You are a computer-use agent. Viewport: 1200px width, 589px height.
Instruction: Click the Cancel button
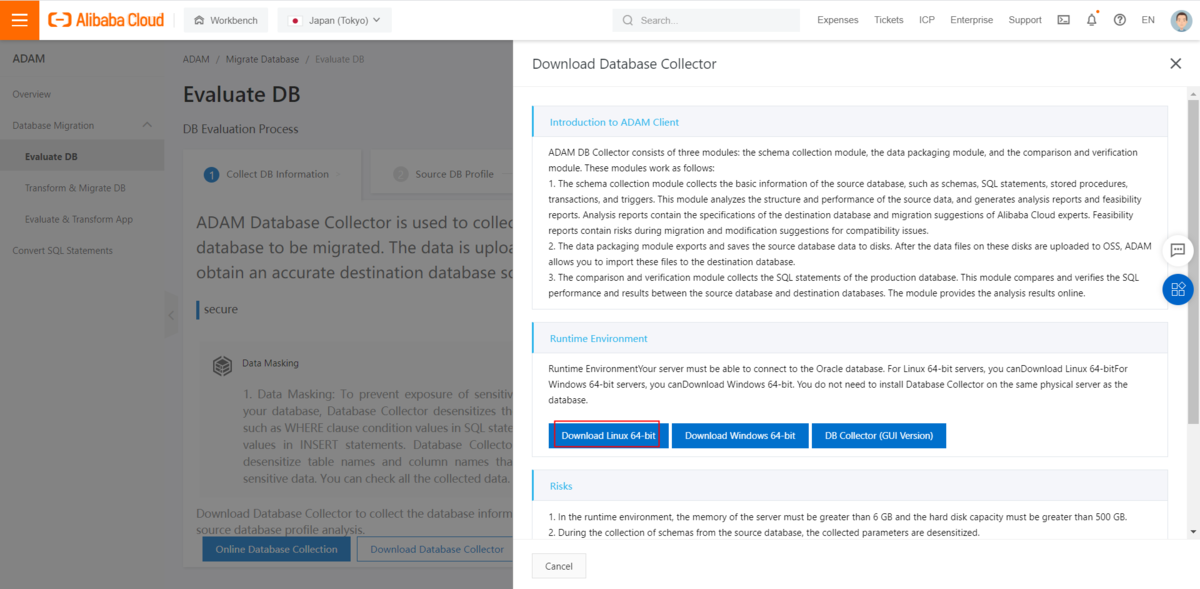point(559,566)
